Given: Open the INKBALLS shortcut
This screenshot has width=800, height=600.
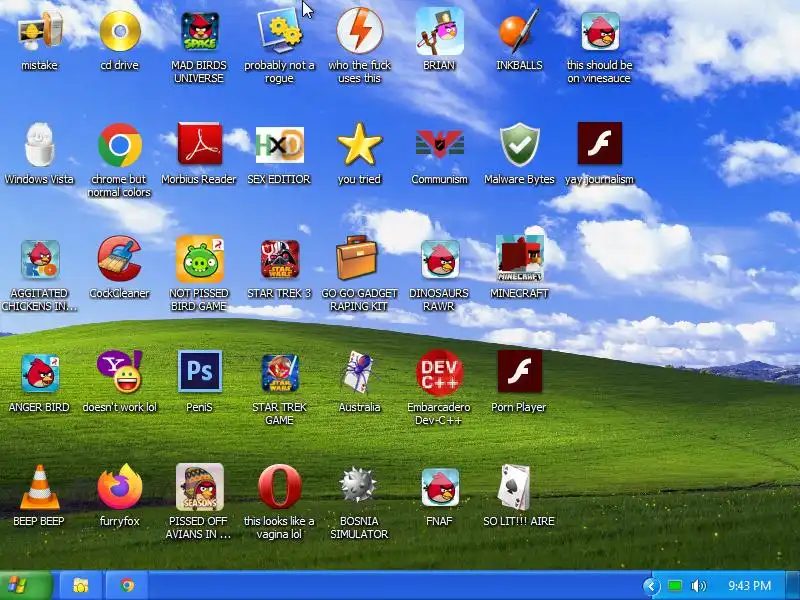Looking at the screenshot, I should point(519,31).
